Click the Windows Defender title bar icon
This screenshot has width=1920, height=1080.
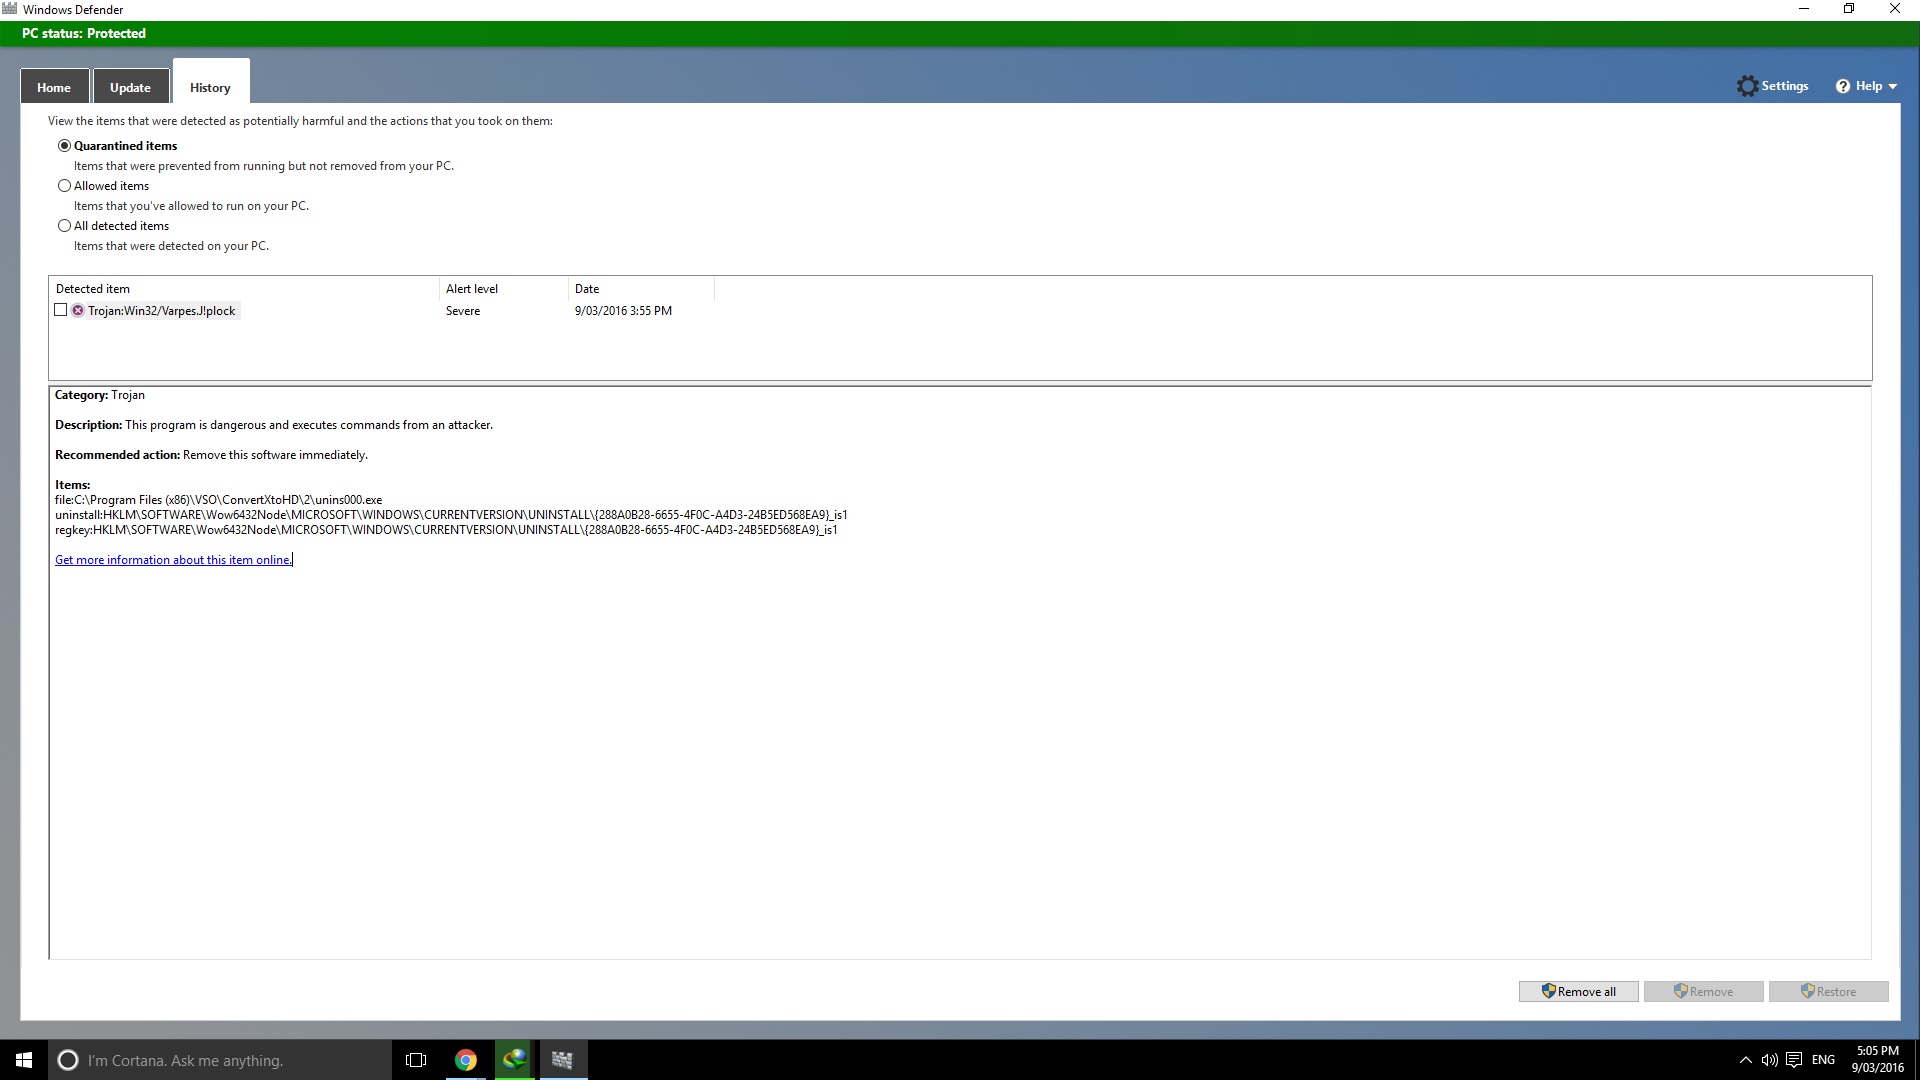[10, 9]
